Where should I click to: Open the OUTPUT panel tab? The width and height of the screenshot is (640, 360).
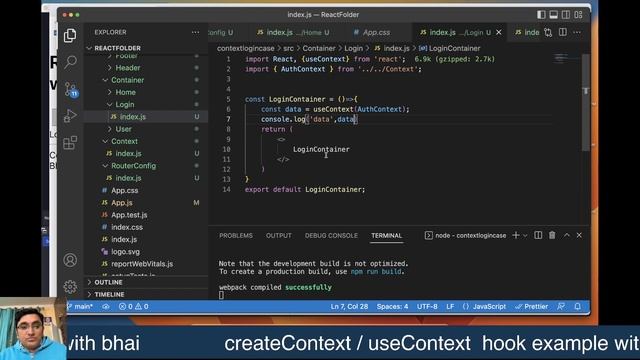[x=279, y=236]
